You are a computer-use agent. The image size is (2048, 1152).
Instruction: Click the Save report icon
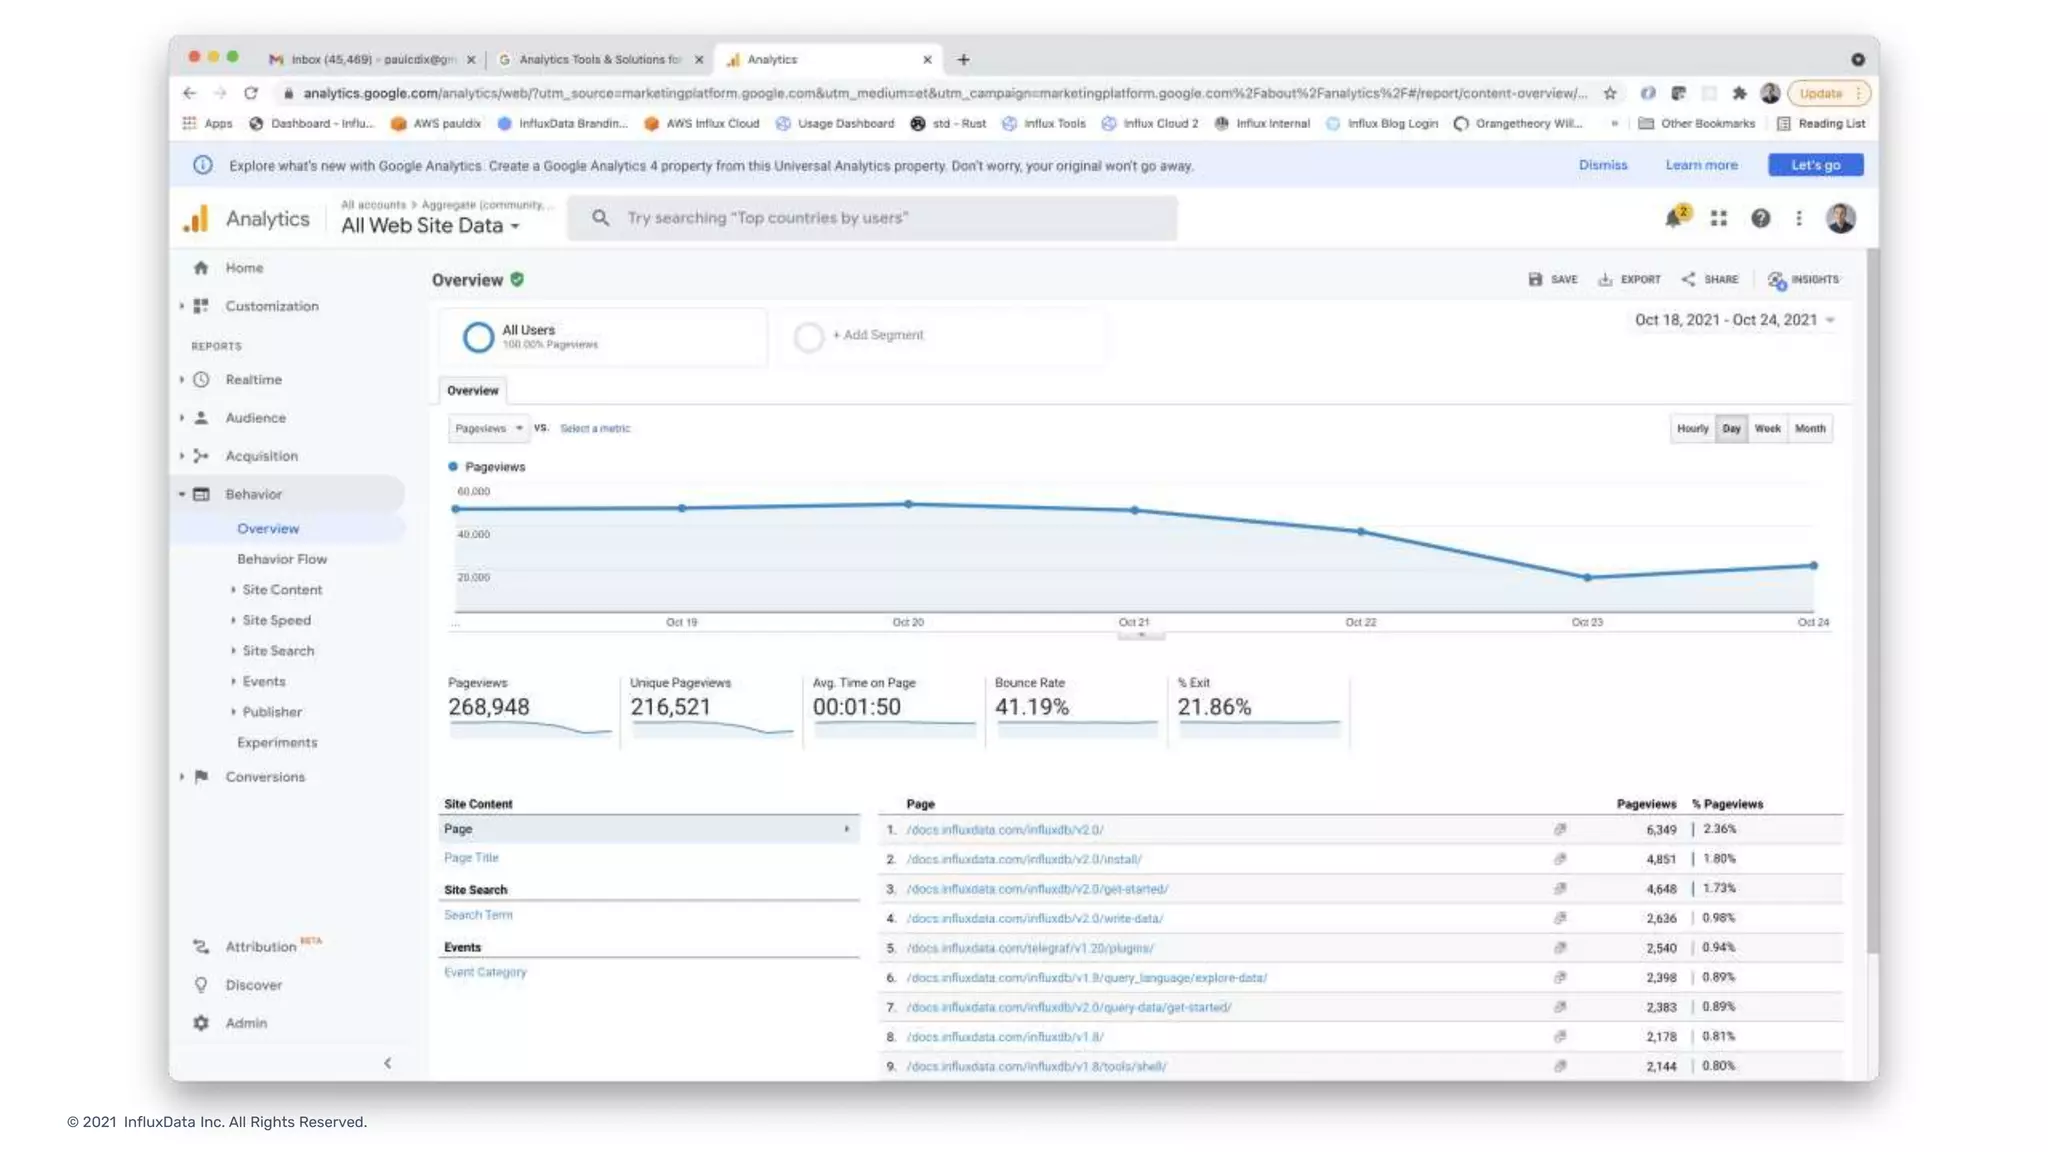click(1535, 279)
